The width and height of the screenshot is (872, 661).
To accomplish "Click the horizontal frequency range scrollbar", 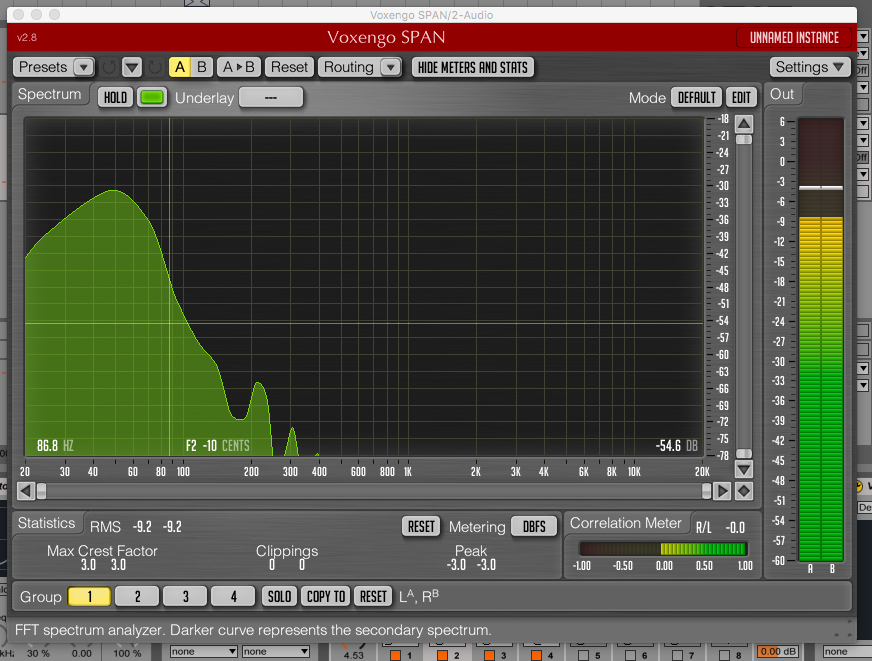I will click(x=374, y=491).
